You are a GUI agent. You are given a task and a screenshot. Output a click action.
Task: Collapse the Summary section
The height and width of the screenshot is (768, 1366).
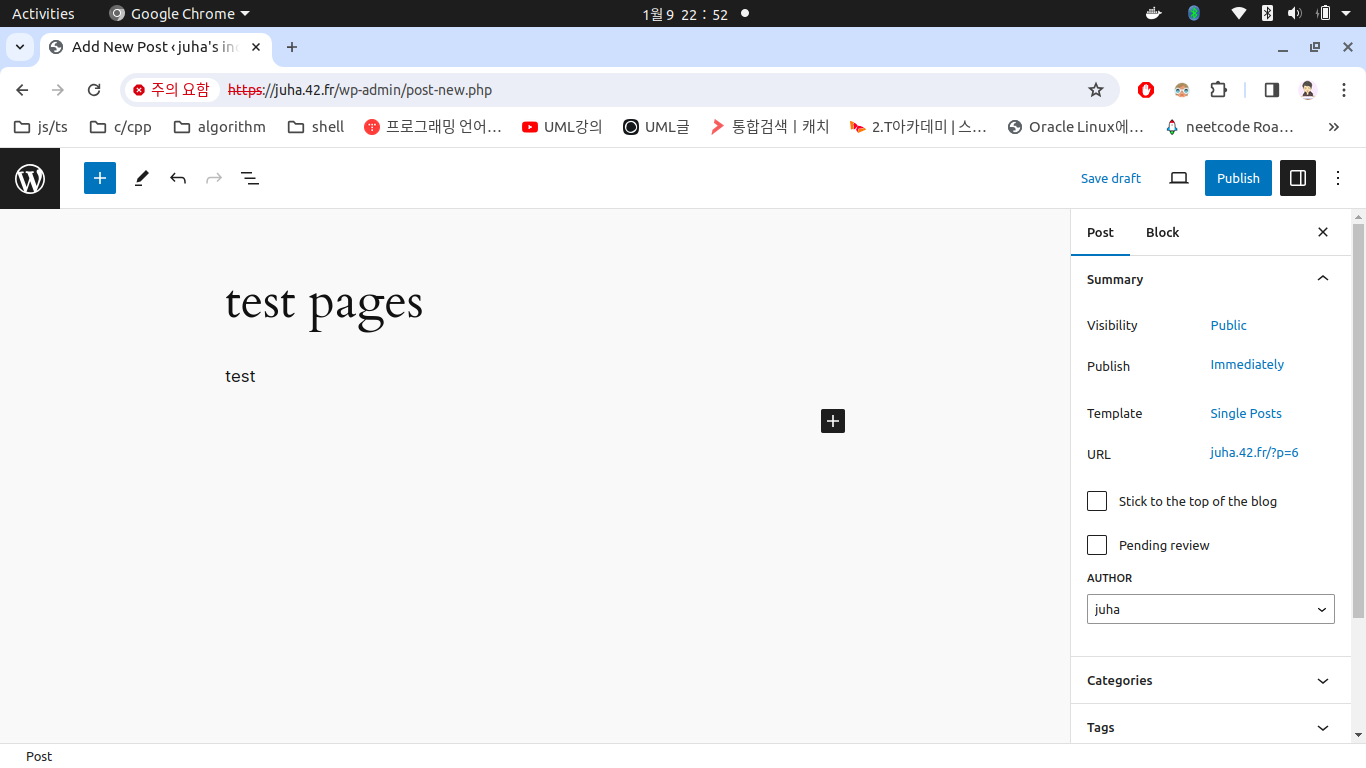(1210, 279)
